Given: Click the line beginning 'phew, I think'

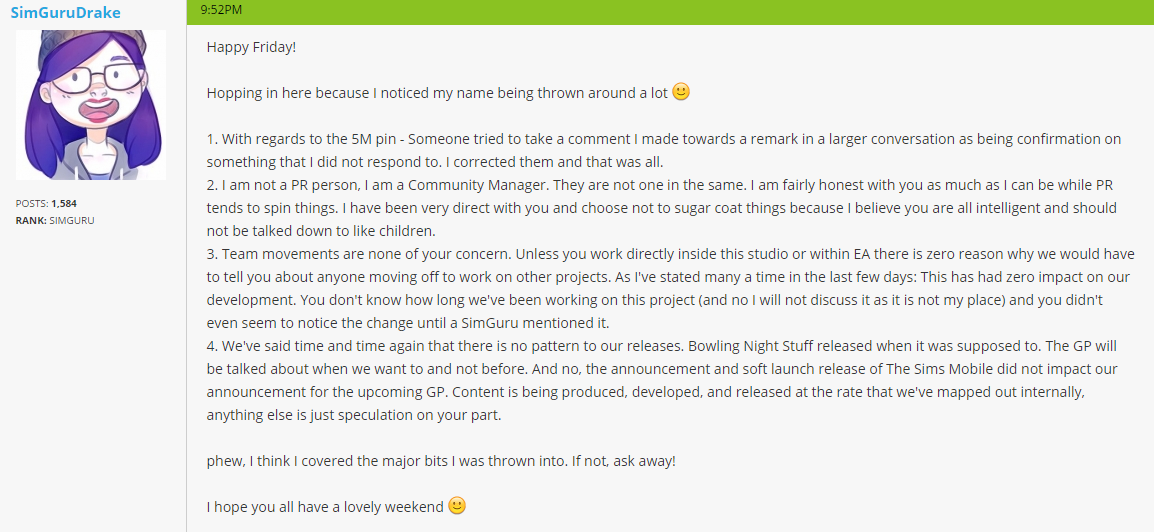Looking at the screenshot, I should tap(441, 461).
